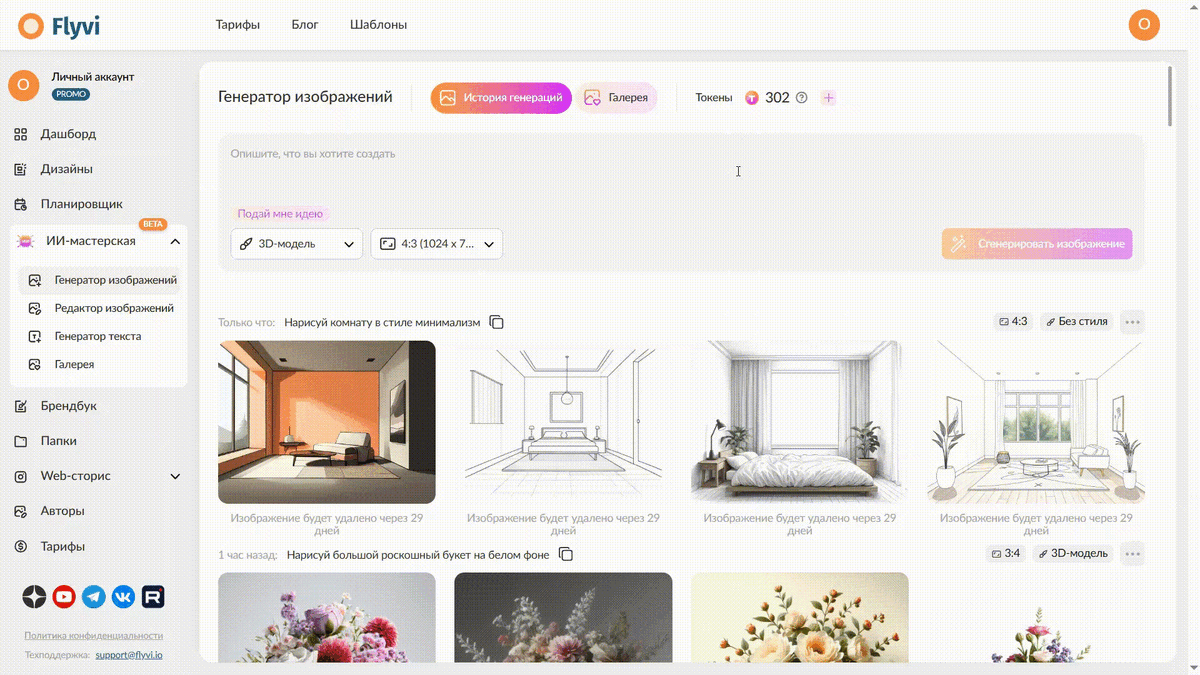
Task: Open the purple and red bouquet thumbnail
Action: click(x=327, y=617)
